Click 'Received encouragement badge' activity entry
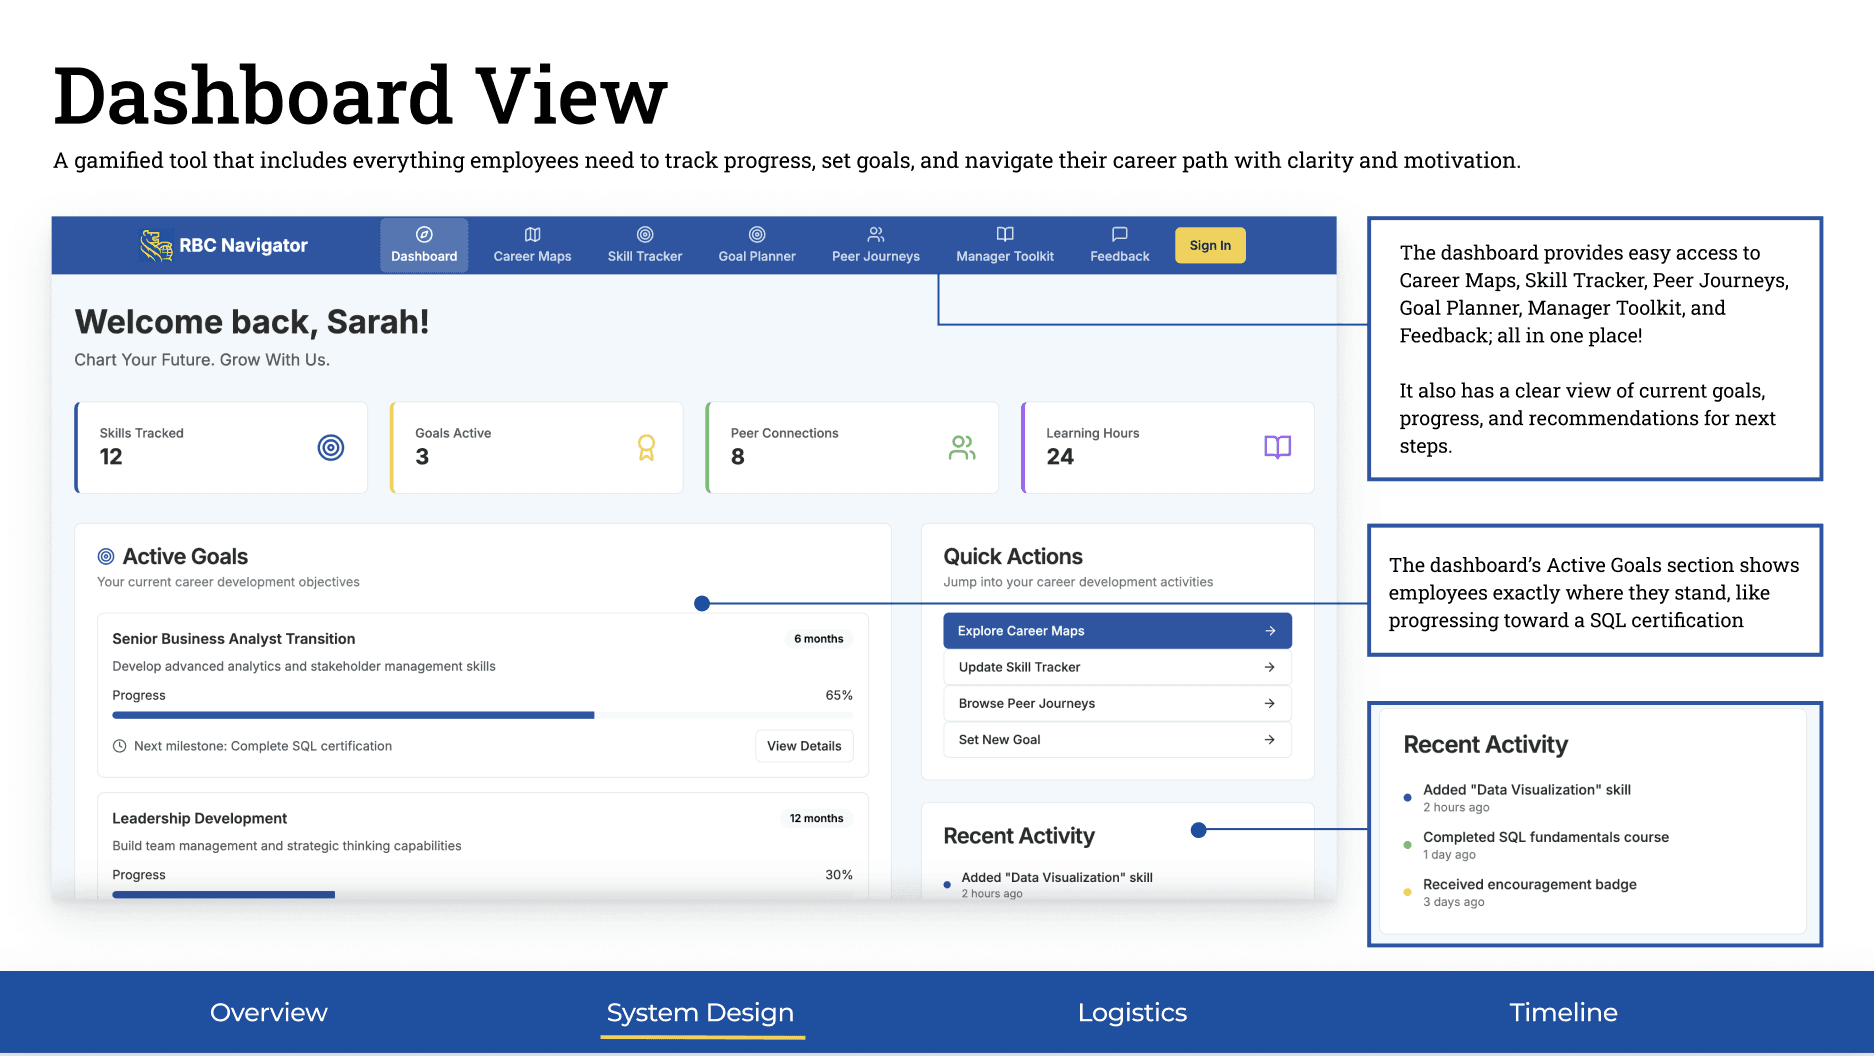This screenshot has height=1056, width=1874. (1530, 884)
